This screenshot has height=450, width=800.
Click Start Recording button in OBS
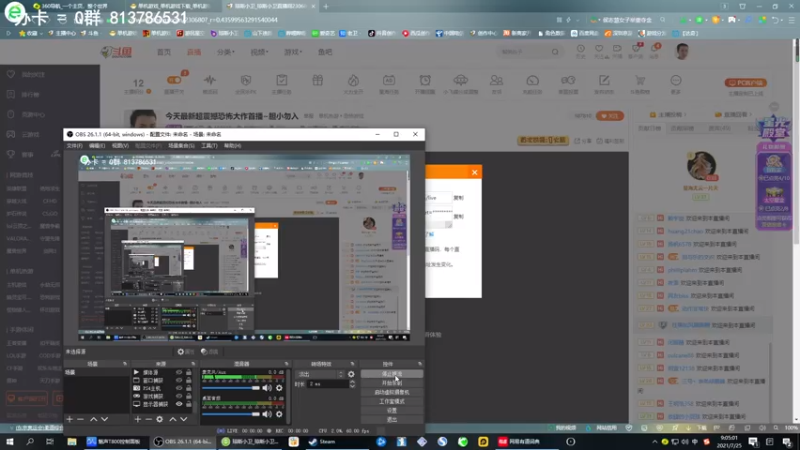tap(392, 383)
